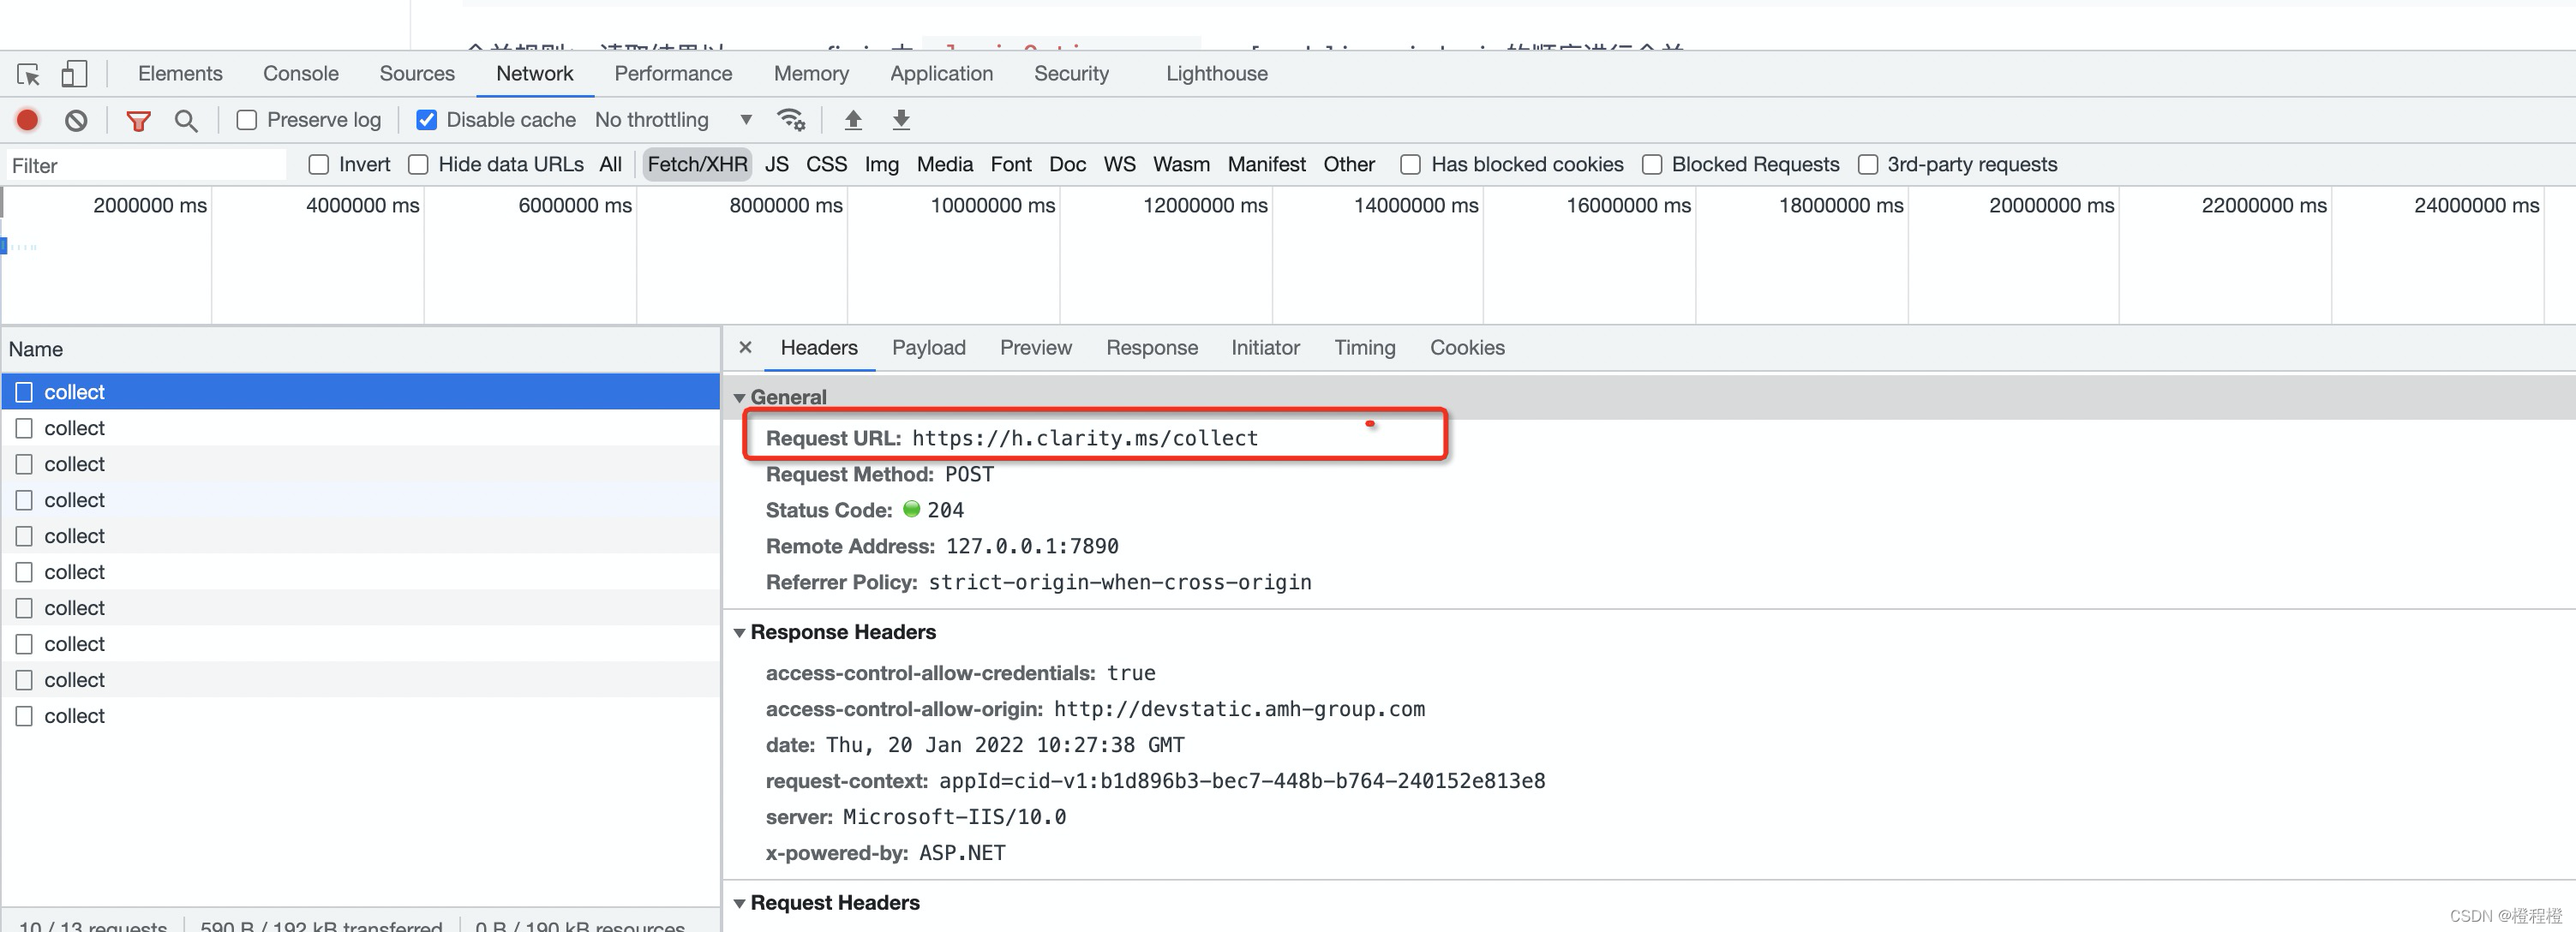Click the inspect element picker icon
The height and width of the screenshot is (932, 2576).
click(x=28, y=74)
